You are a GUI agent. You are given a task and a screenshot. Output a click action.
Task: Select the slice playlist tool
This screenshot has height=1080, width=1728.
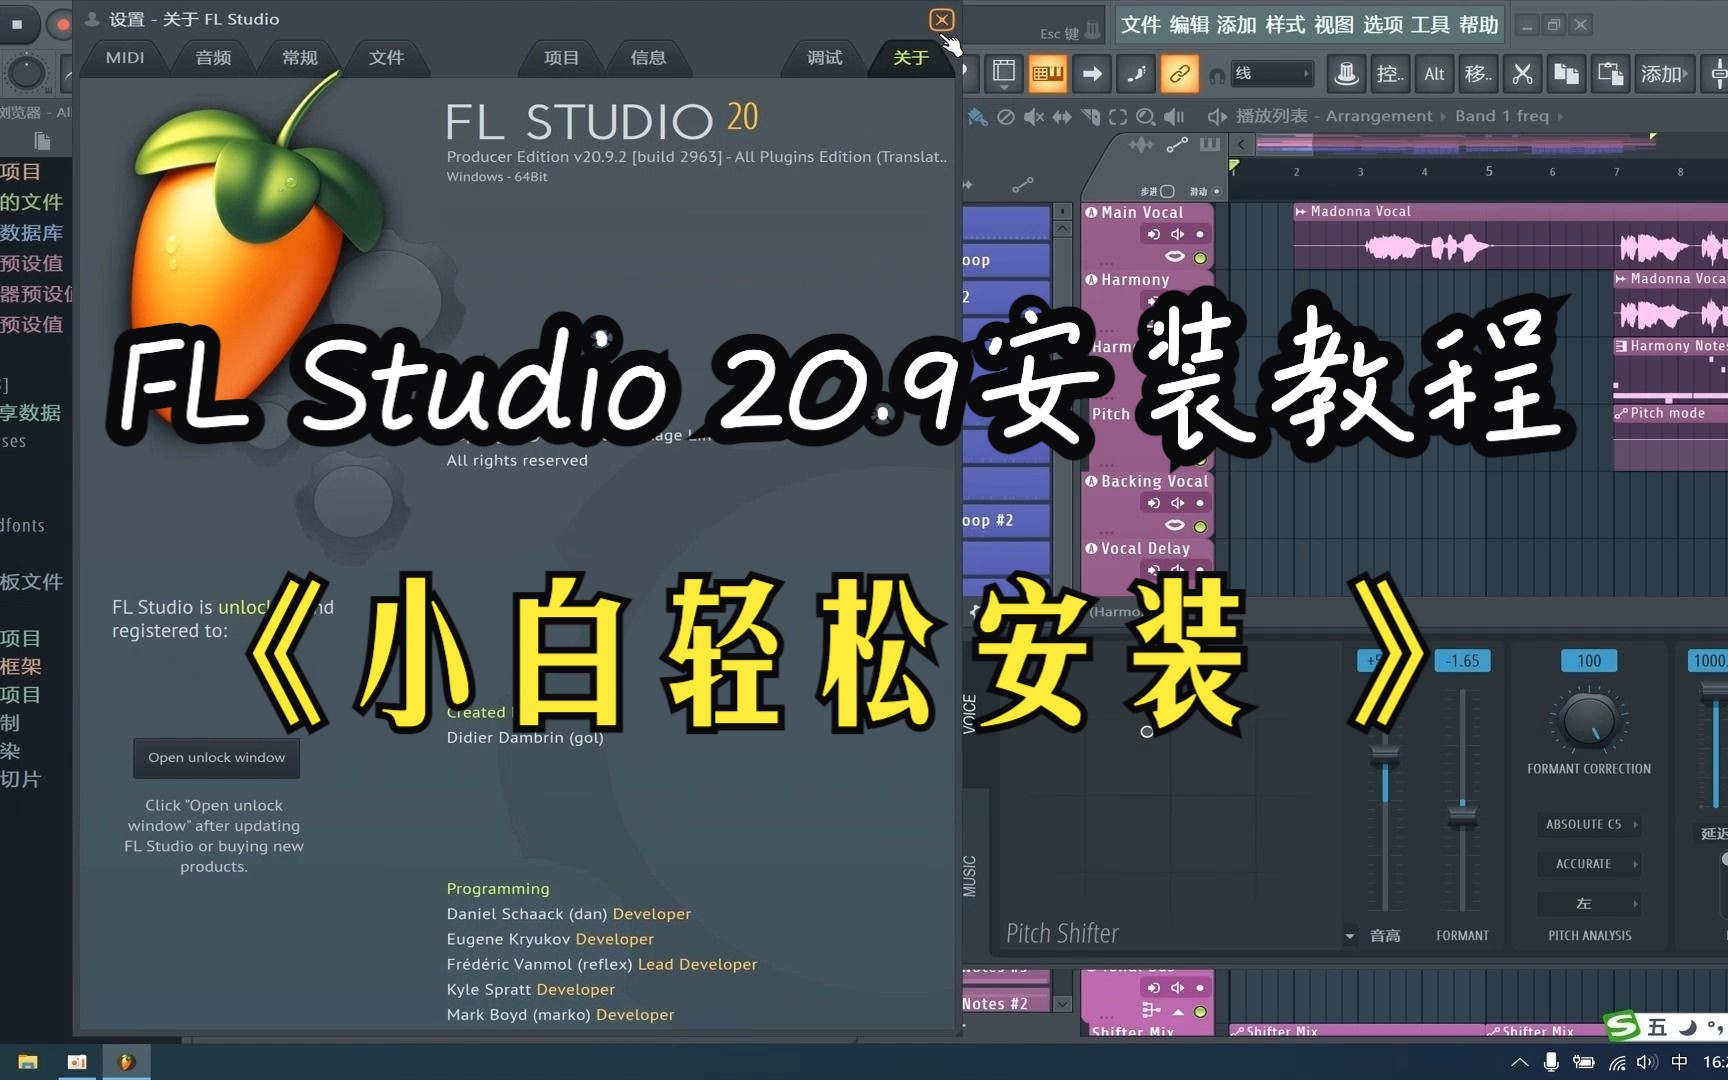point(1090,117)
